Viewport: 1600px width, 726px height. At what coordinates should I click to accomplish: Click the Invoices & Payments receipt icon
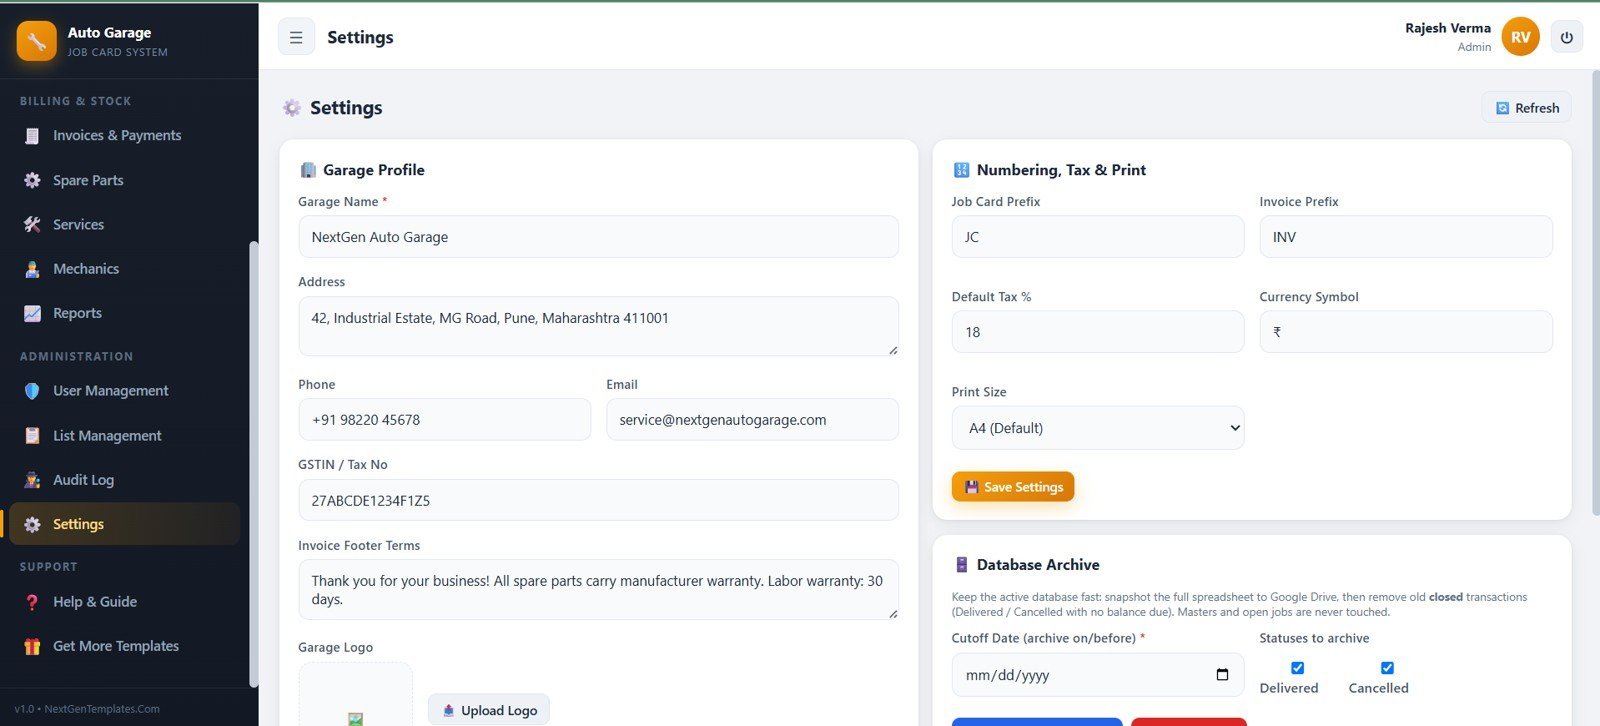tap(32, 136)
